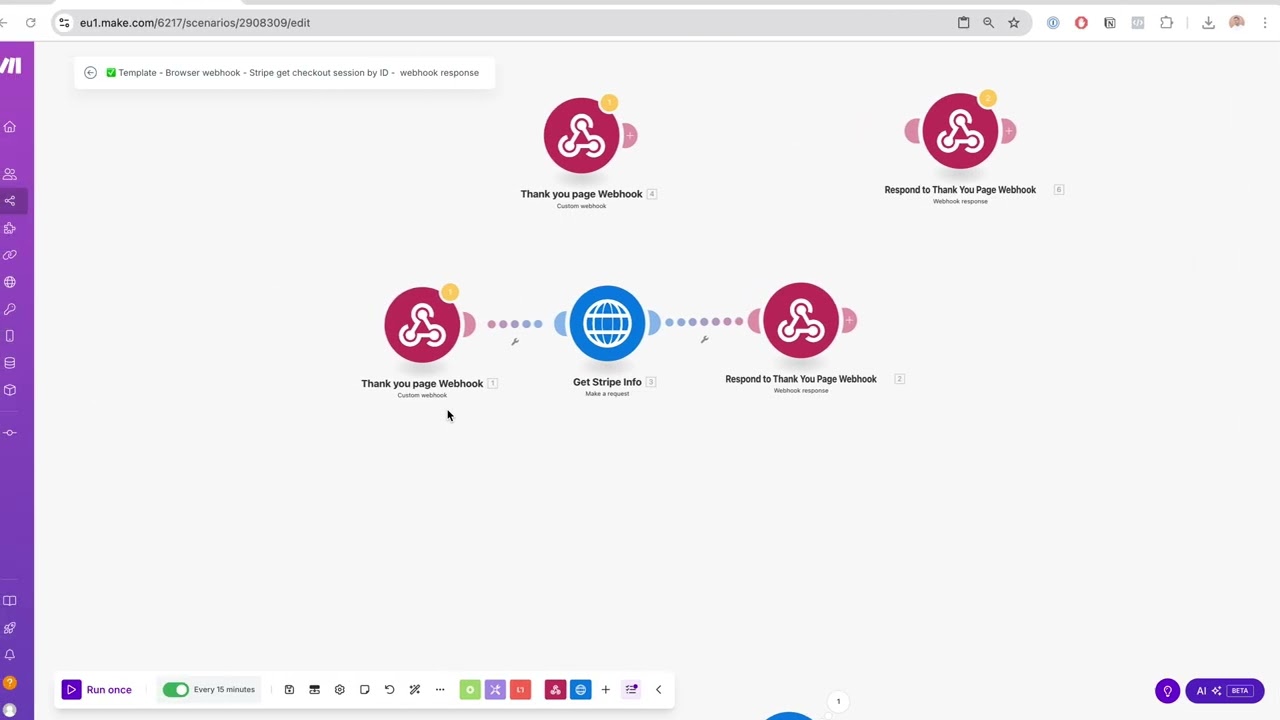Open browser downloads icon
Viewport: 1280px width, 720px height.
click(1208, 22)
